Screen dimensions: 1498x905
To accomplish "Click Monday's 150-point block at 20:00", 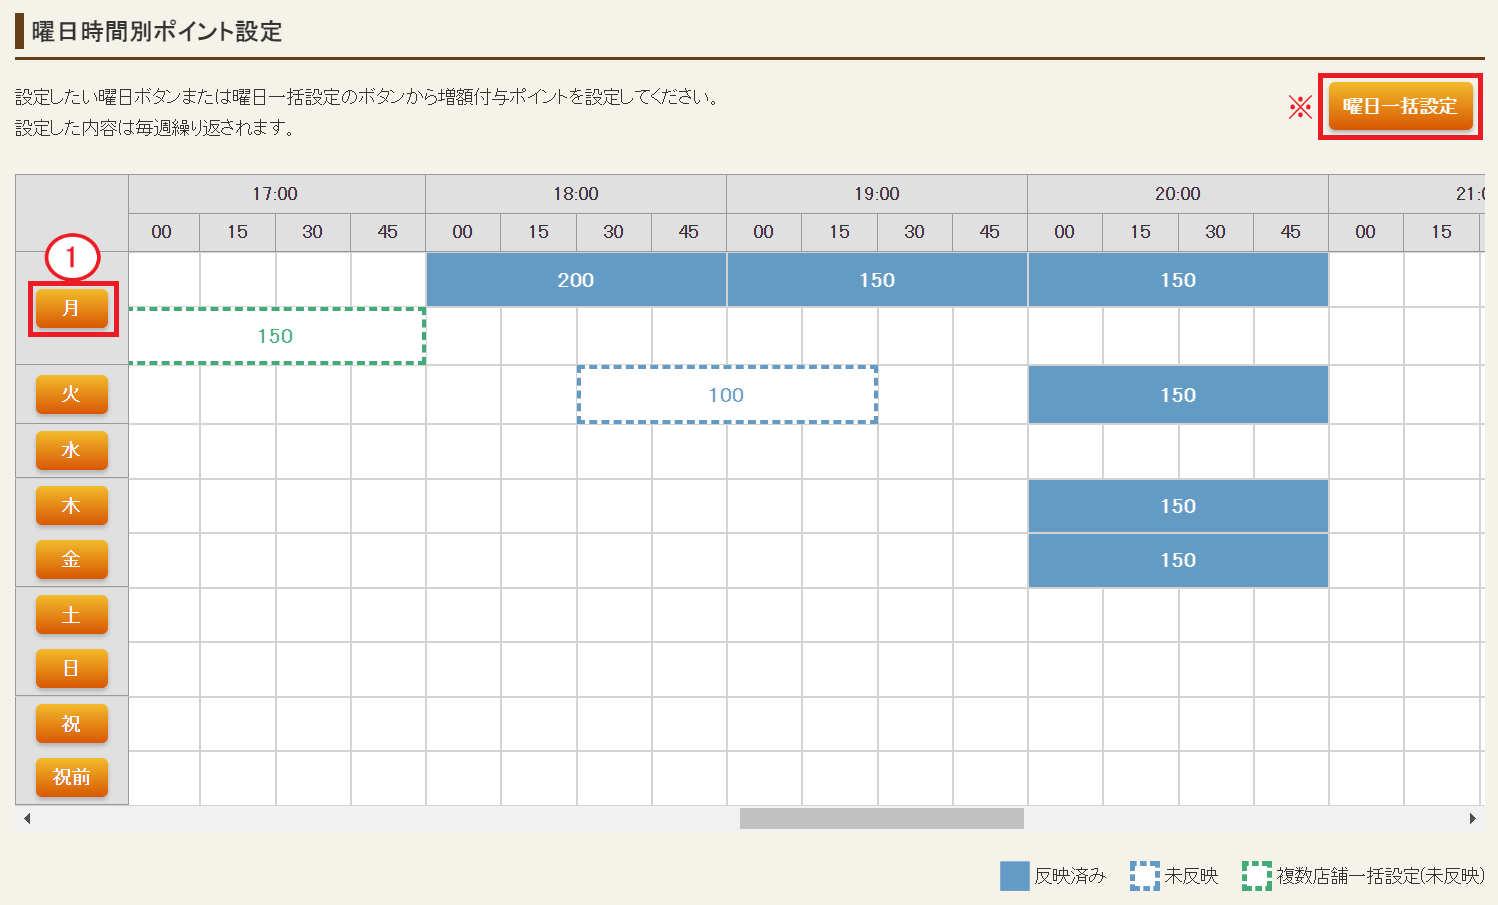I will (1178, 280).
